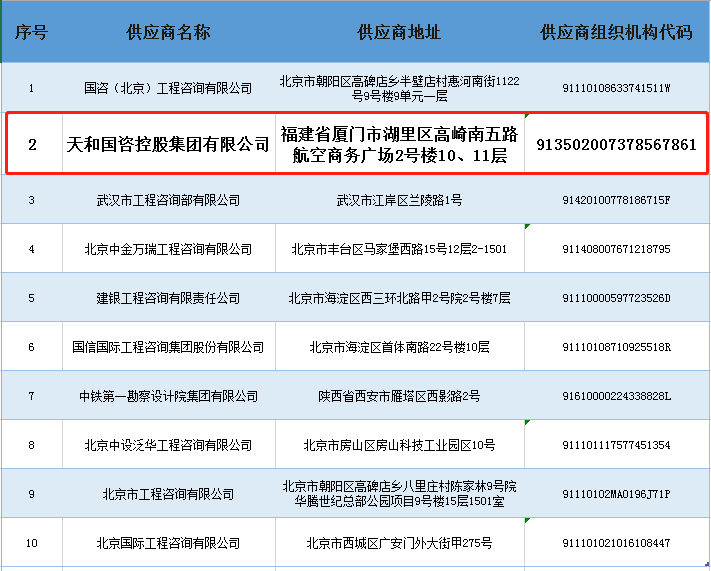This screenshot has width=711, height=571.
Task: Select cell 北京中金万瑞工程咨询有限公司
Action: (x=169, y=249)
